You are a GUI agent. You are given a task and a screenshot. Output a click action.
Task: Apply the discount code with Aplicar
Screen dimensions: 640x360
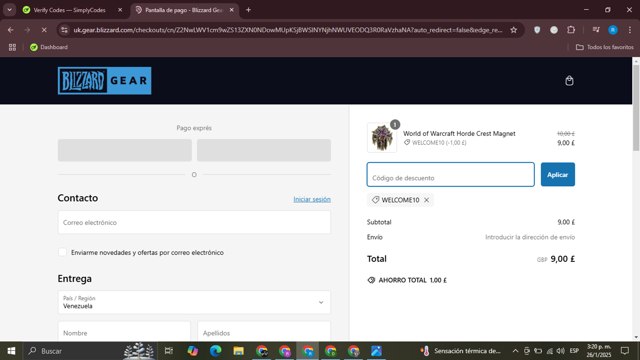558,175
